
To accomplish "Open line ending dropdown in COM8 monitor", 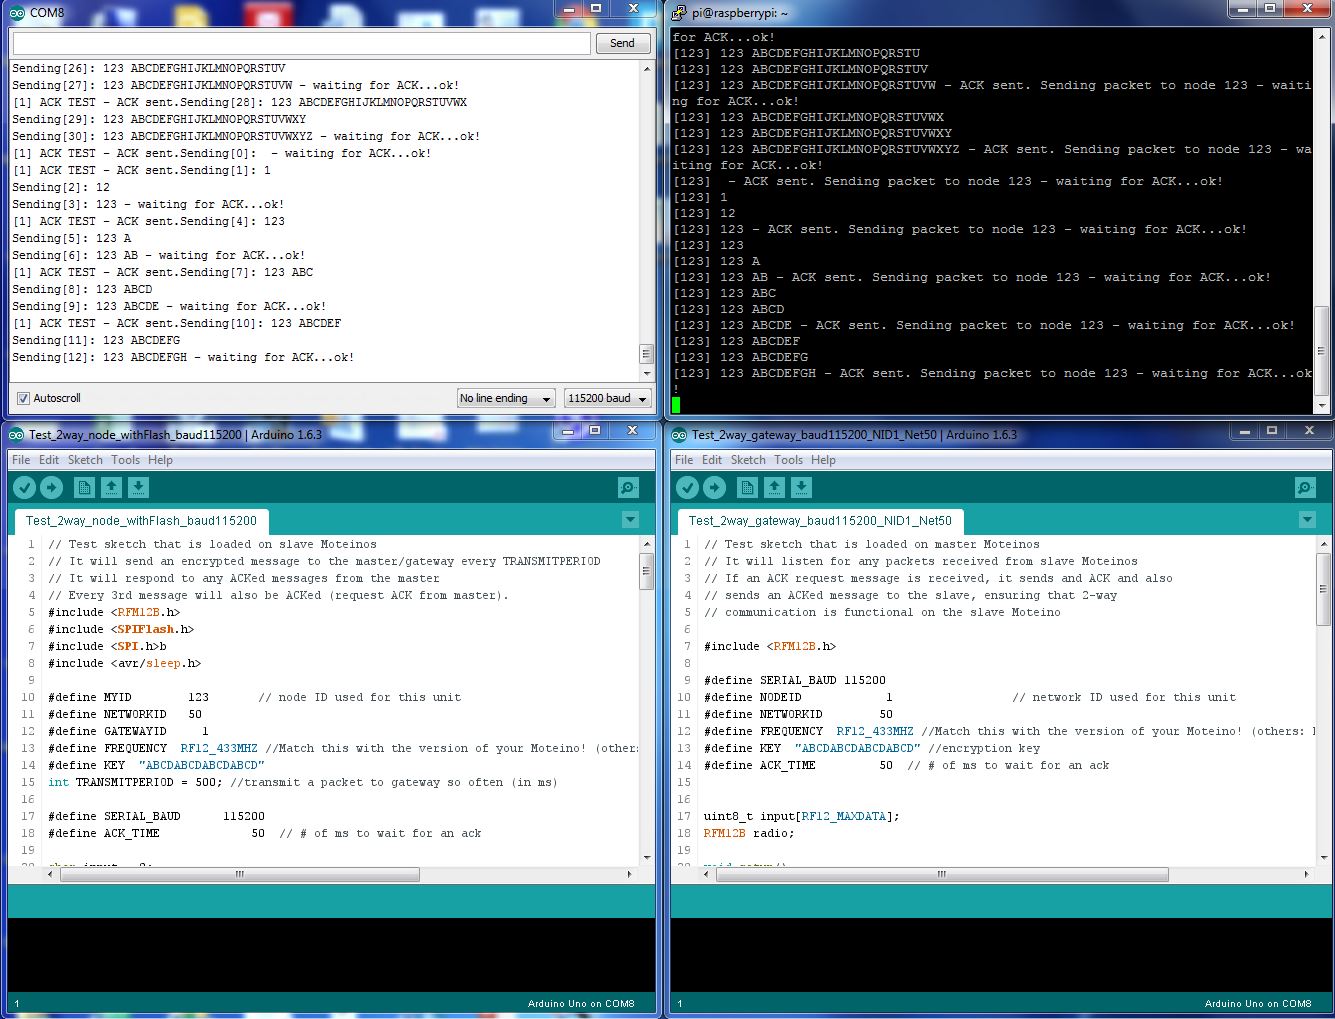I will coord(506,398).
